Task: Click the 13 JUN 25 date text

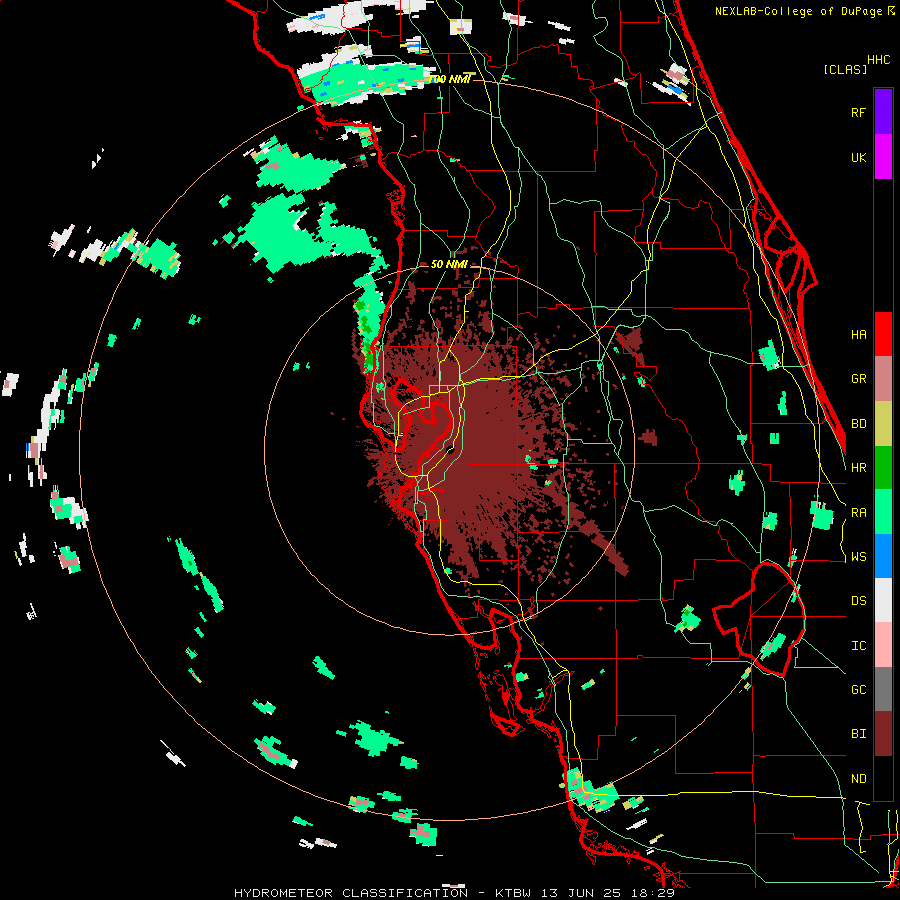Action: click(x=581, y=893)
